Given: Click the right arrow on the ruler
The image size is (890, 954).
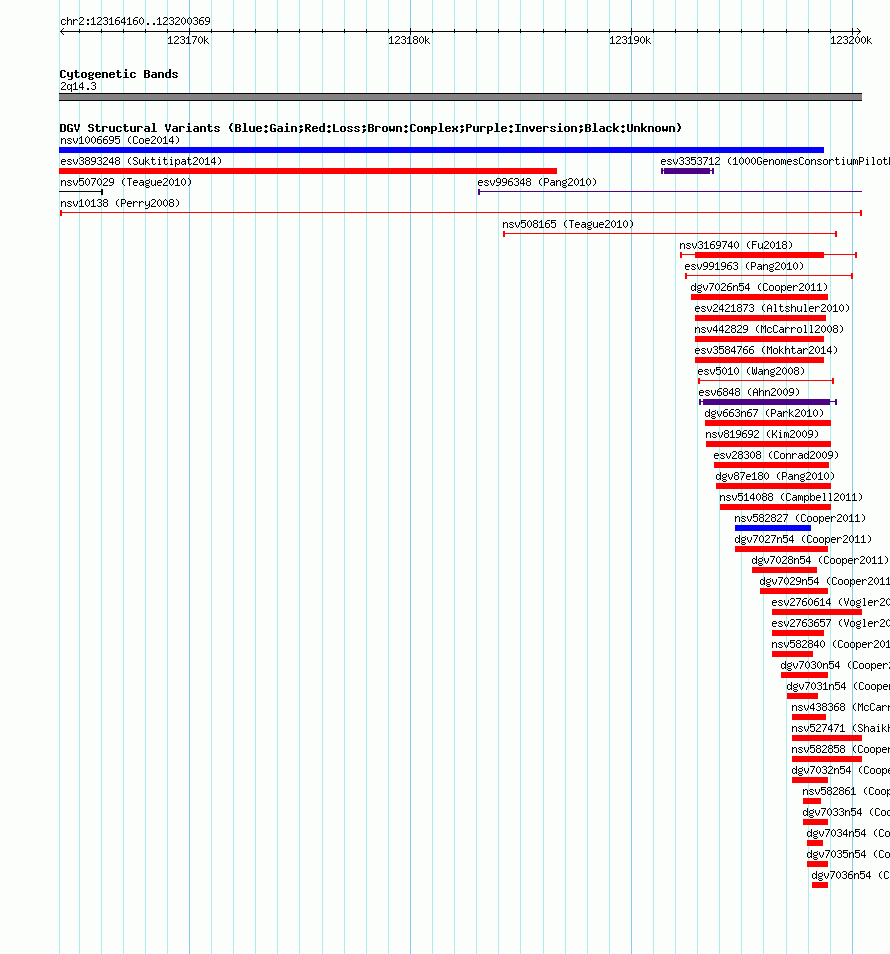Looking at the screenshot, I should click(x=858, y=32).
